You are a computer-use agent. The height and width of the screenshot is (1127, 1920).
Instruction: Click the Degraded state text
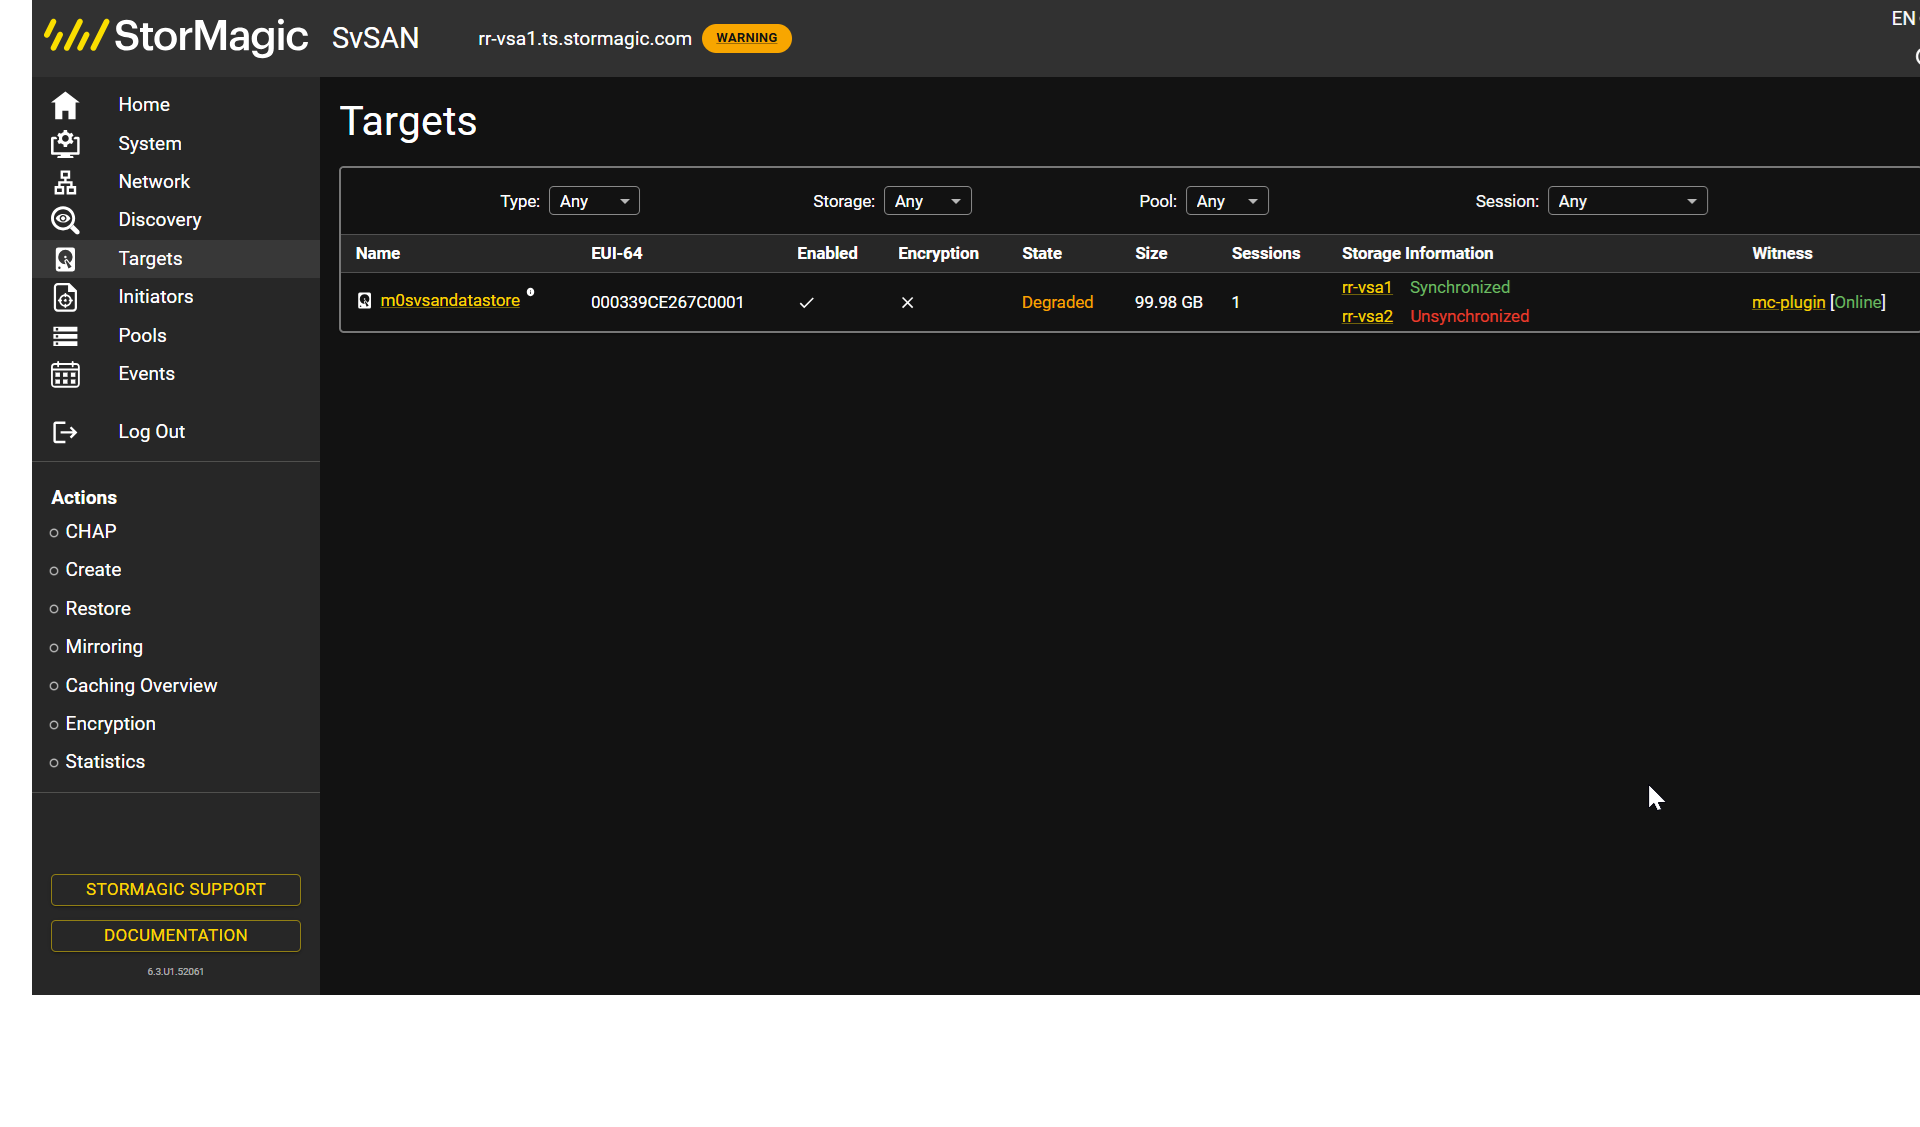click(x=1057, y=303)
